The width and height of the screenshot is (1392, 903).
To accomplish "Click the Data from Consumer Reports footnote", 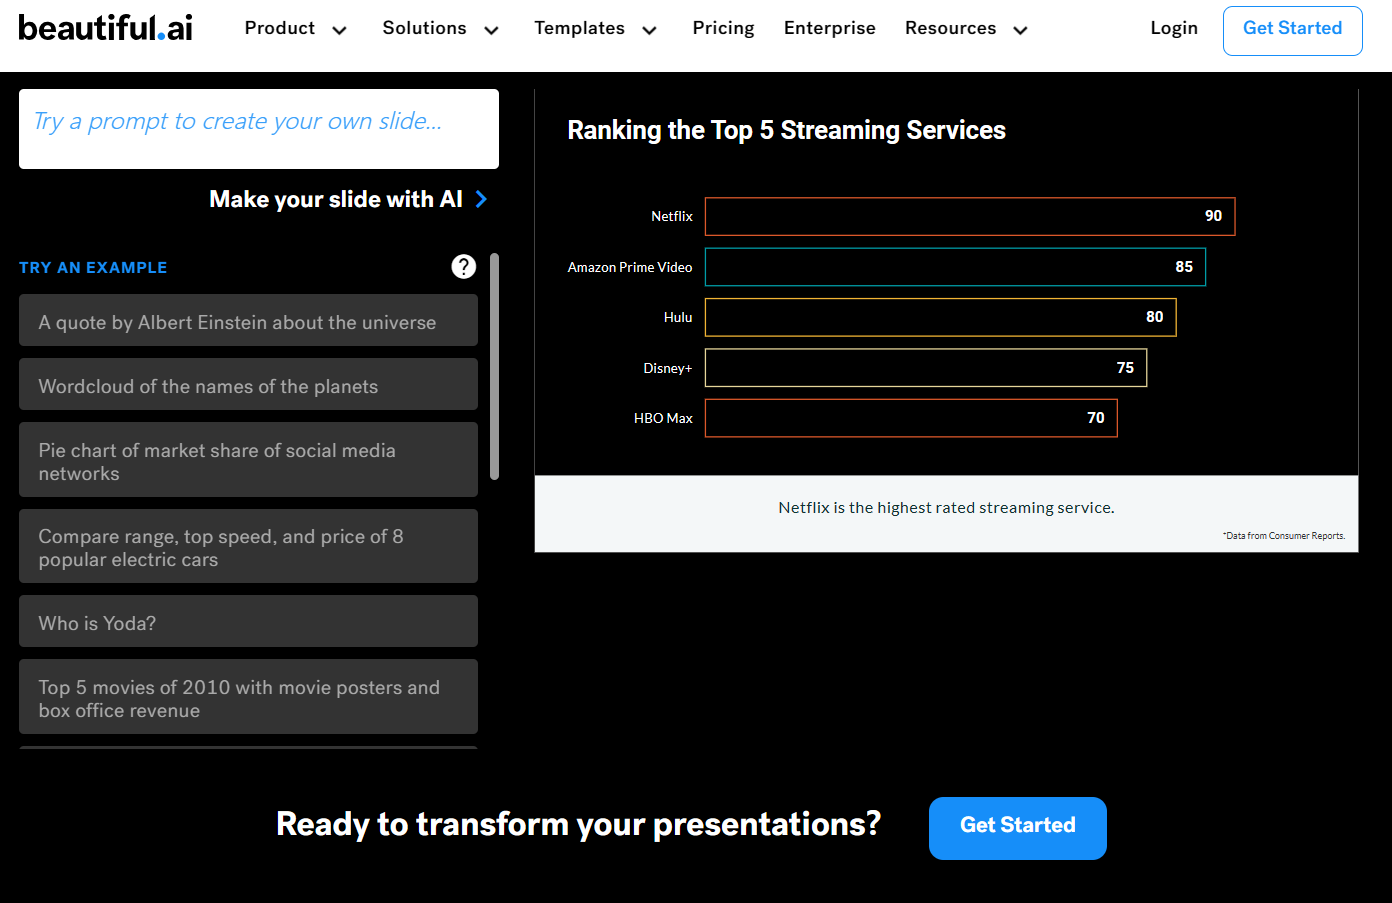I will point(1284,536).
